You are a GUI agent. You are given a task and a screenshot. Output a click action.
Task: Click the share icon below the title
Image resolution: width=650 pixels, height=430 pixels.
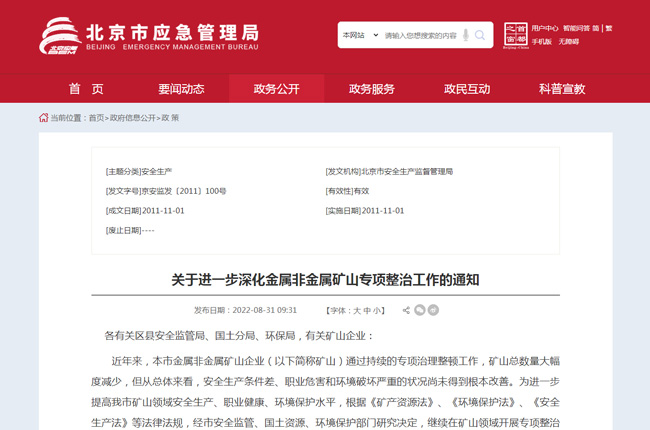pyautogui.click(x=406, y=310)
